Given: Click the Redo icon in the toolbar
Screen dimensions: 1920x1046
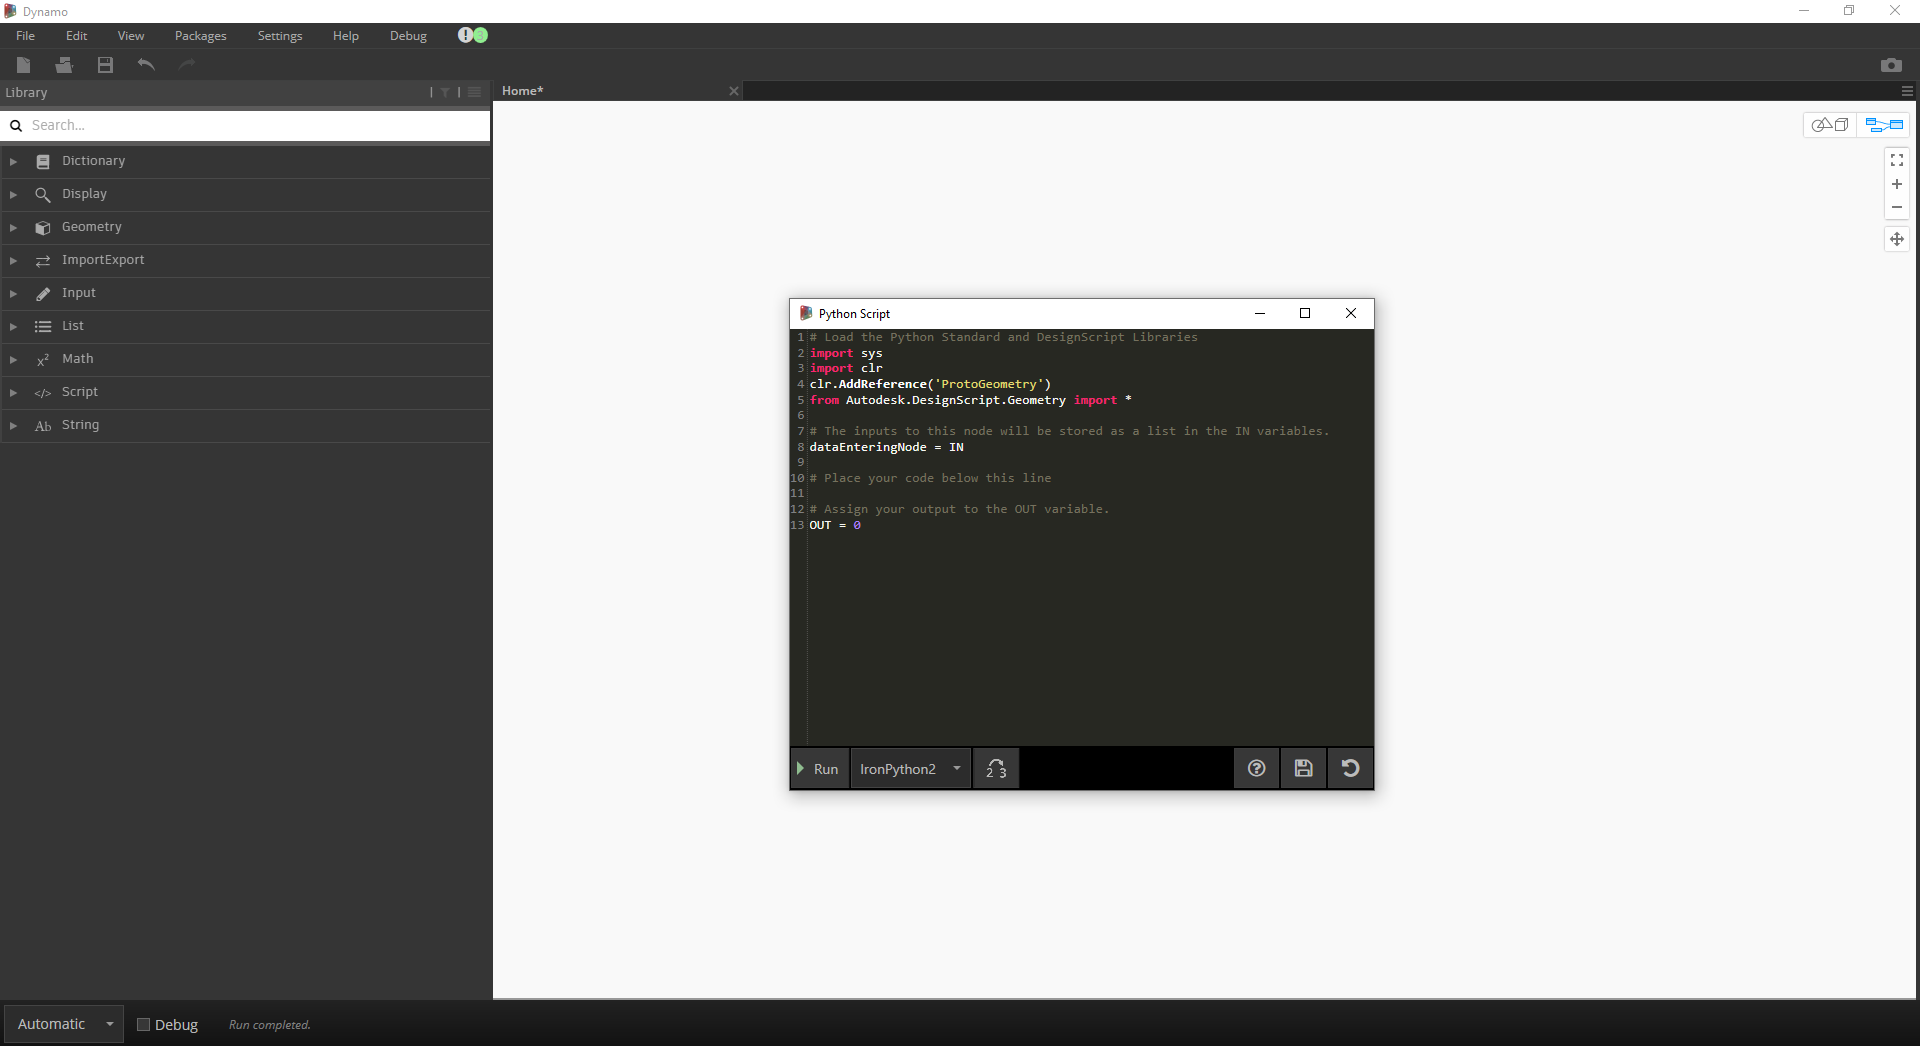Looking at the screenshot, I should [186, 64].
